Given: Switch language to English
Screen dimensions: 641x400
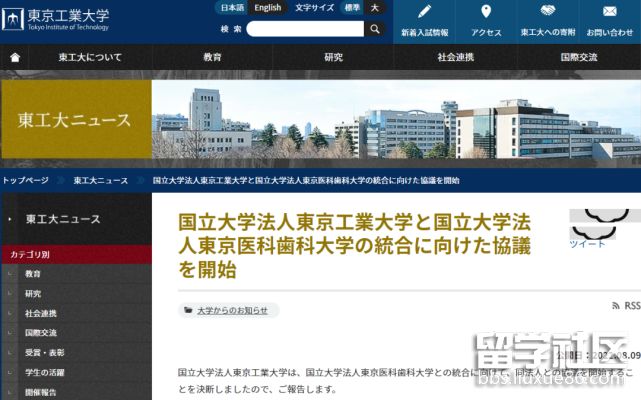Looking at the screenshot, I should point(268,8).
